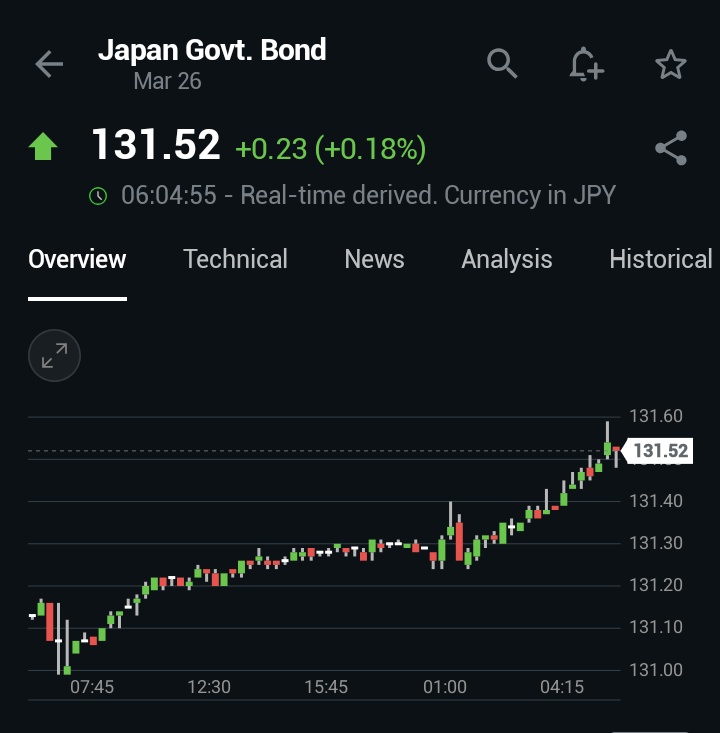This screenshot has height=733, width=720.
Task: Open search with the magnifier icon
Action: pos(502,63)
